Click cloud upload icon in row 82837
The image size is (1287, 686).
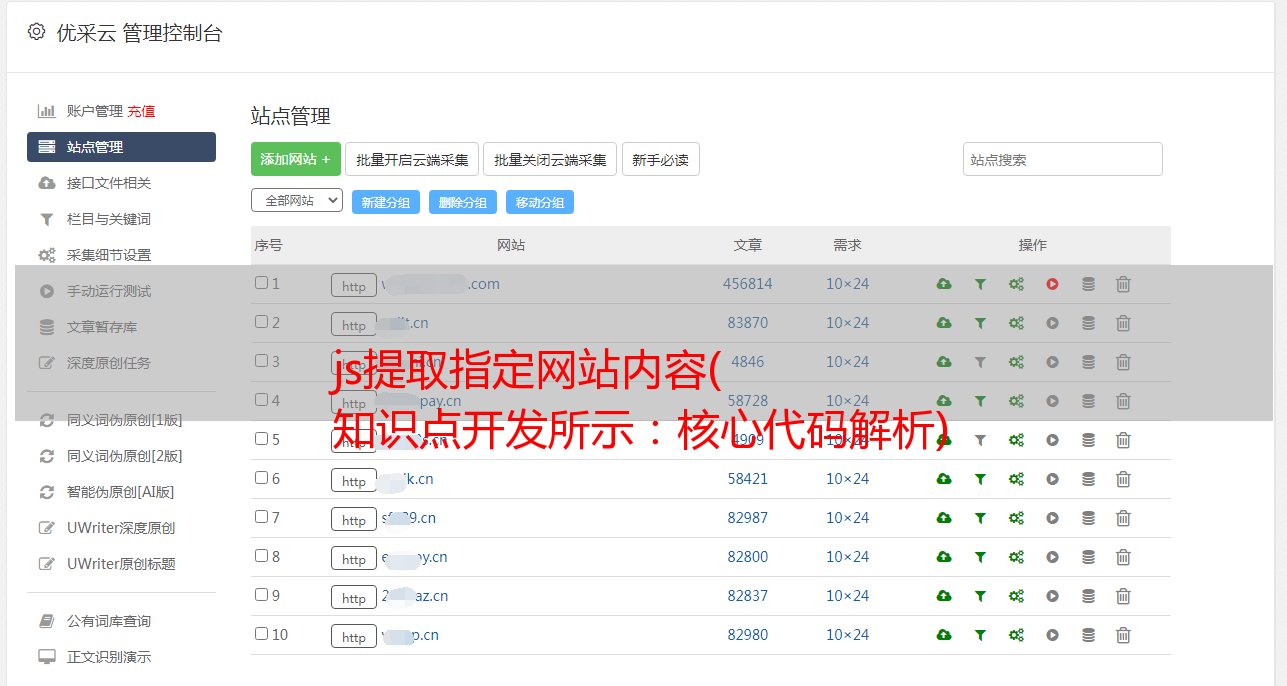[x=944, y=596]
